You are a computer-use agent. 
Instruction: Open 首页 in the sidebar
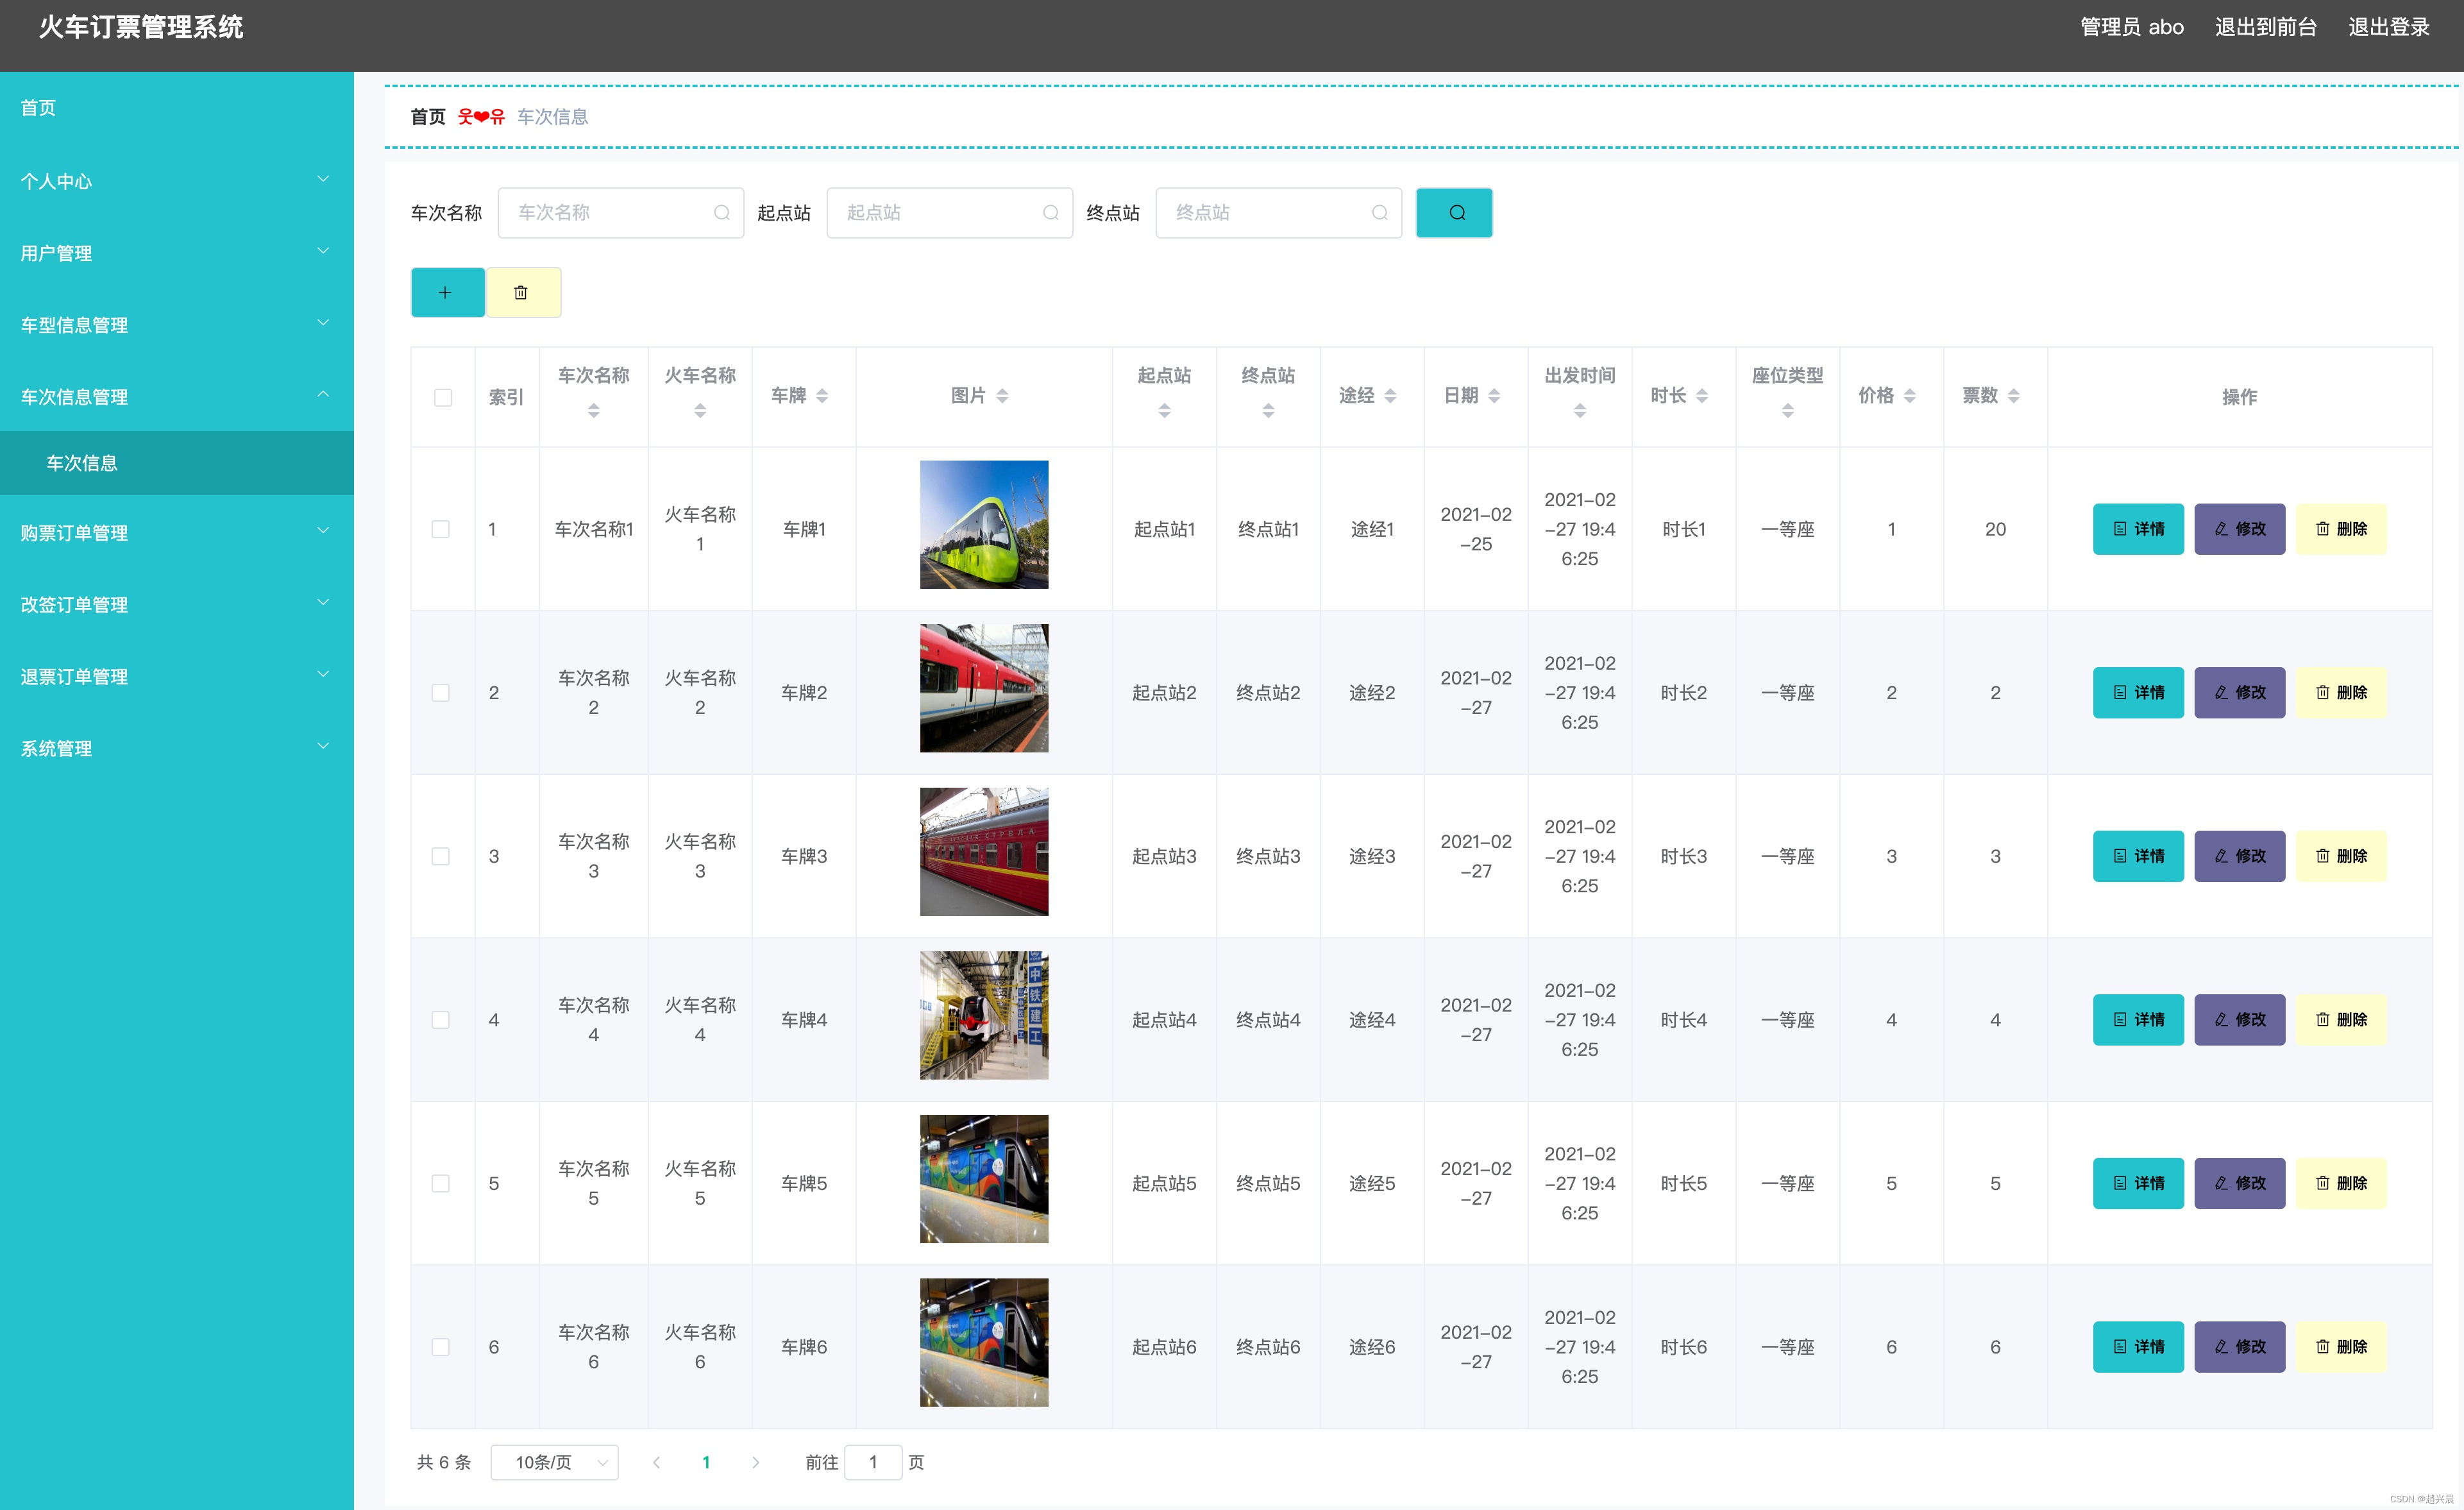pos(38,107)
